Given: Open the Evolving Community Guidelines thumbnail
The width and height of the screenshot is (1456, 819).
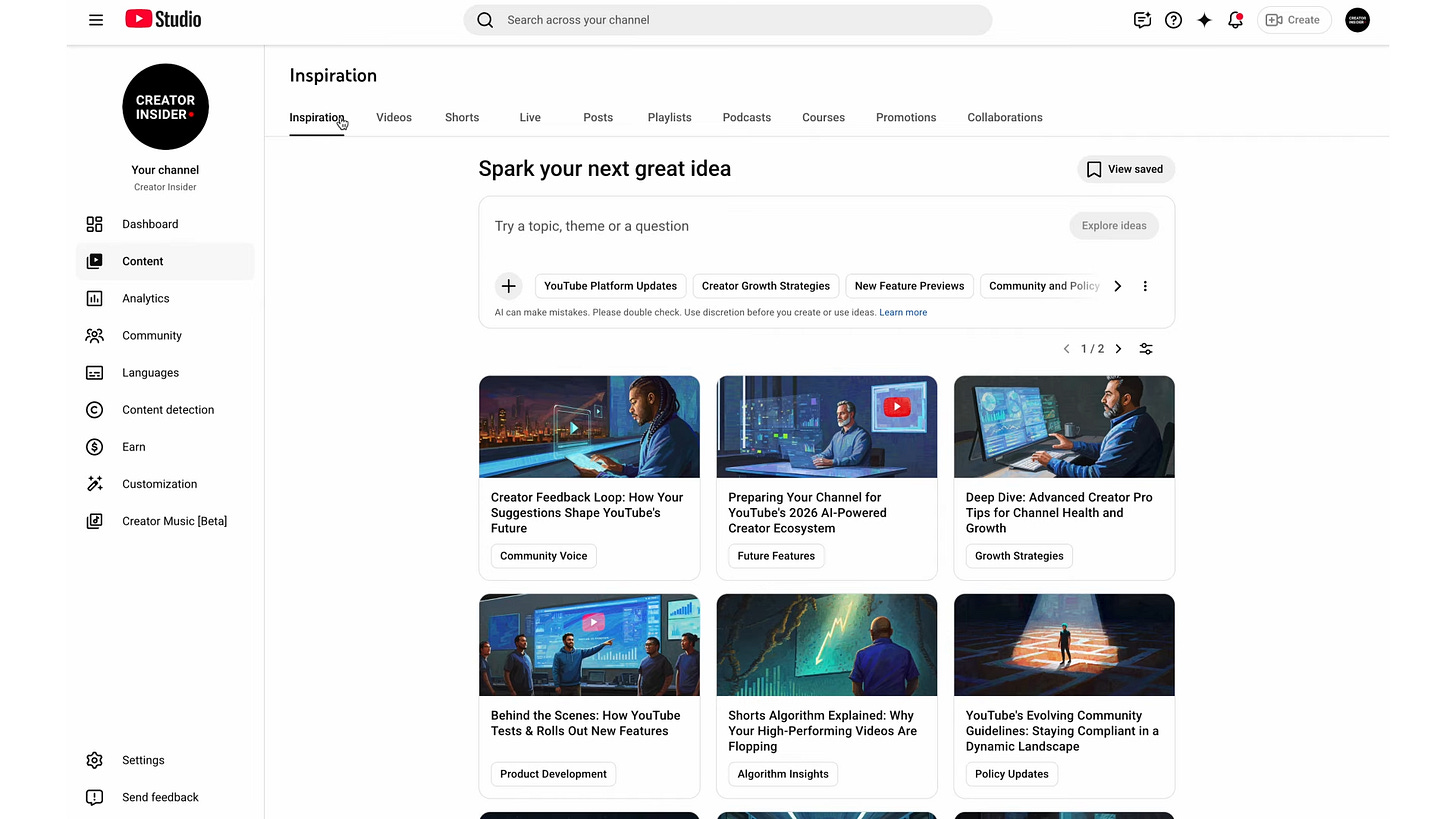Looking at the screenshot, I should pos(1064,645).
